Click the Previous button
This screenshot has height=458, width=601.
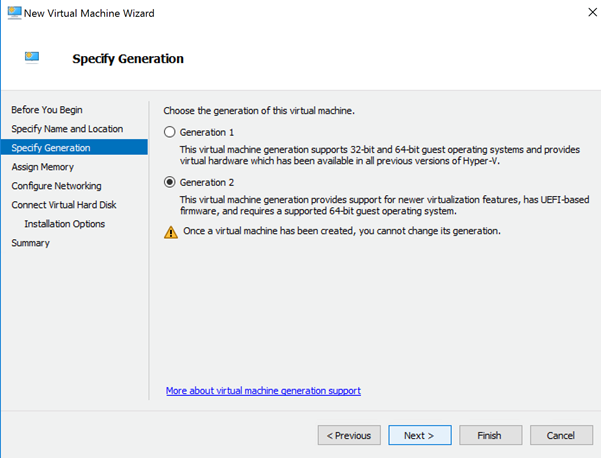[x=349, y=435]
